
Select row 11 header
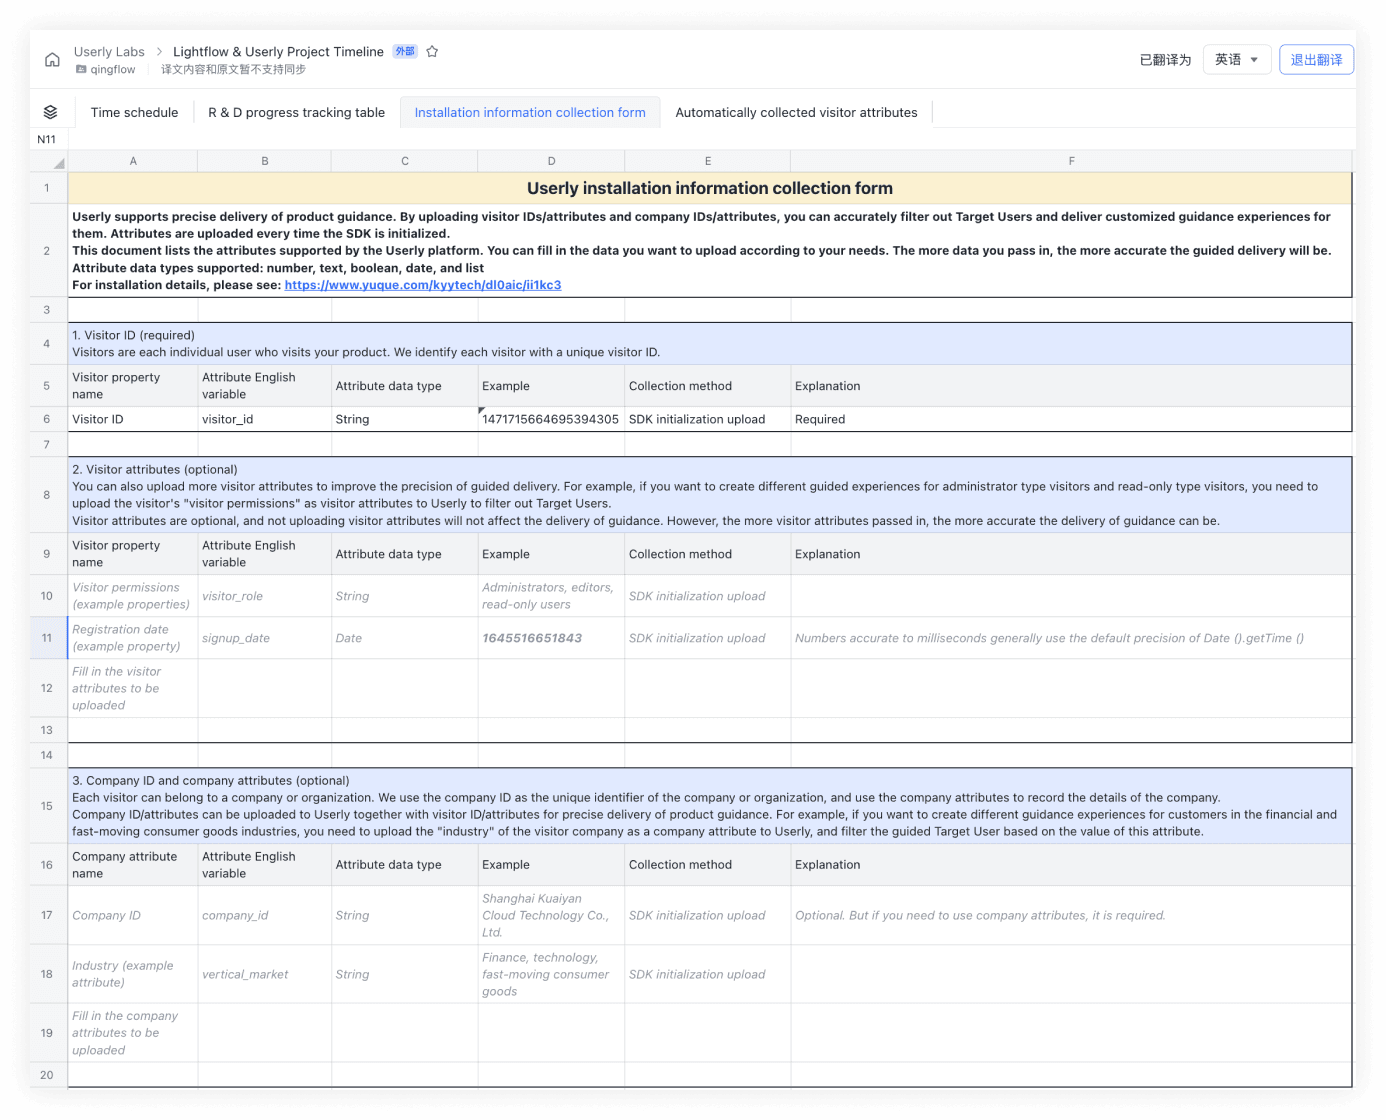coord(47,638)
